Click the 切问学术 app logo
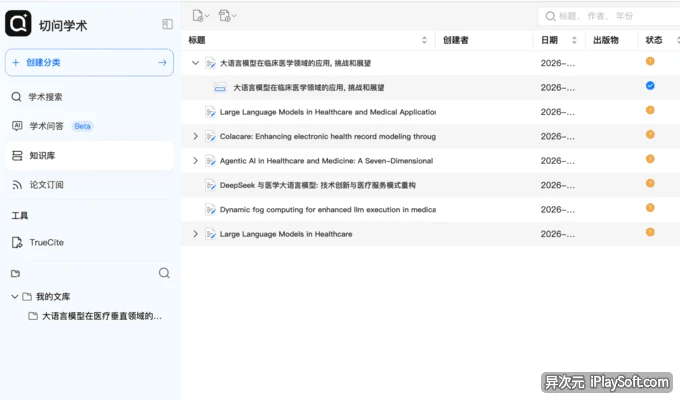Screen dimensions: 680x400 pos(18,23)
